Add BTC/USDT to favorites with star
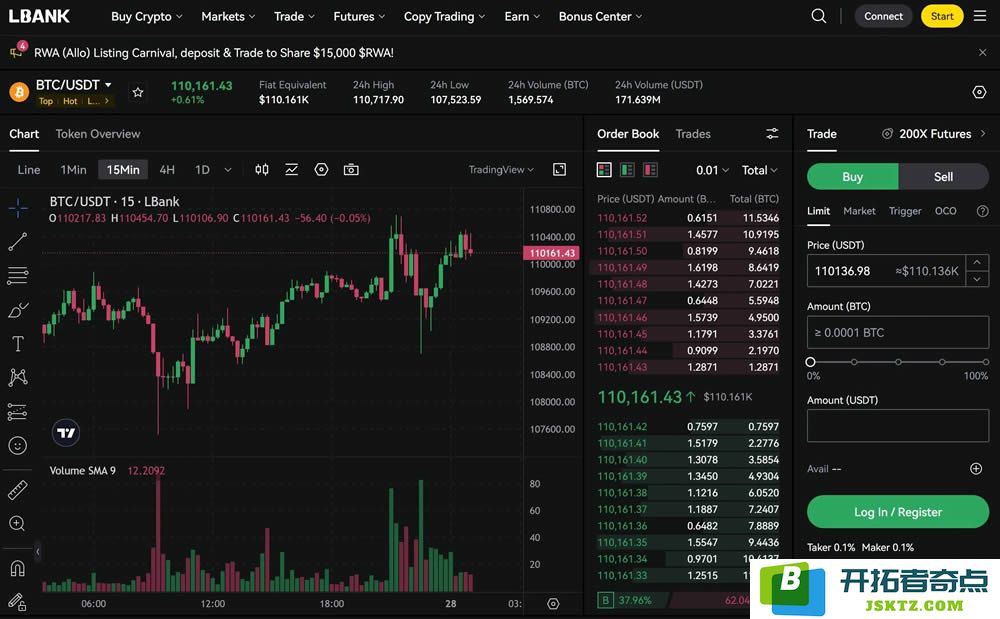Viewport: 1000px width, 619px height. tap(138, 92)
